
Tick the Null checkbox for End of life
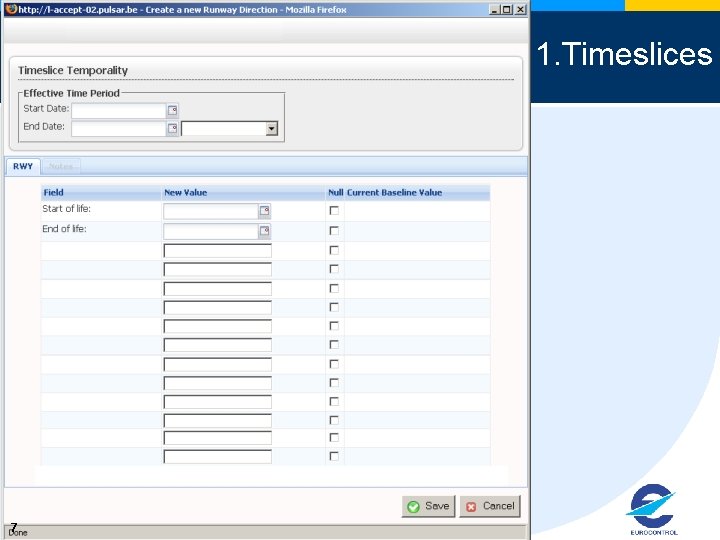334,231
